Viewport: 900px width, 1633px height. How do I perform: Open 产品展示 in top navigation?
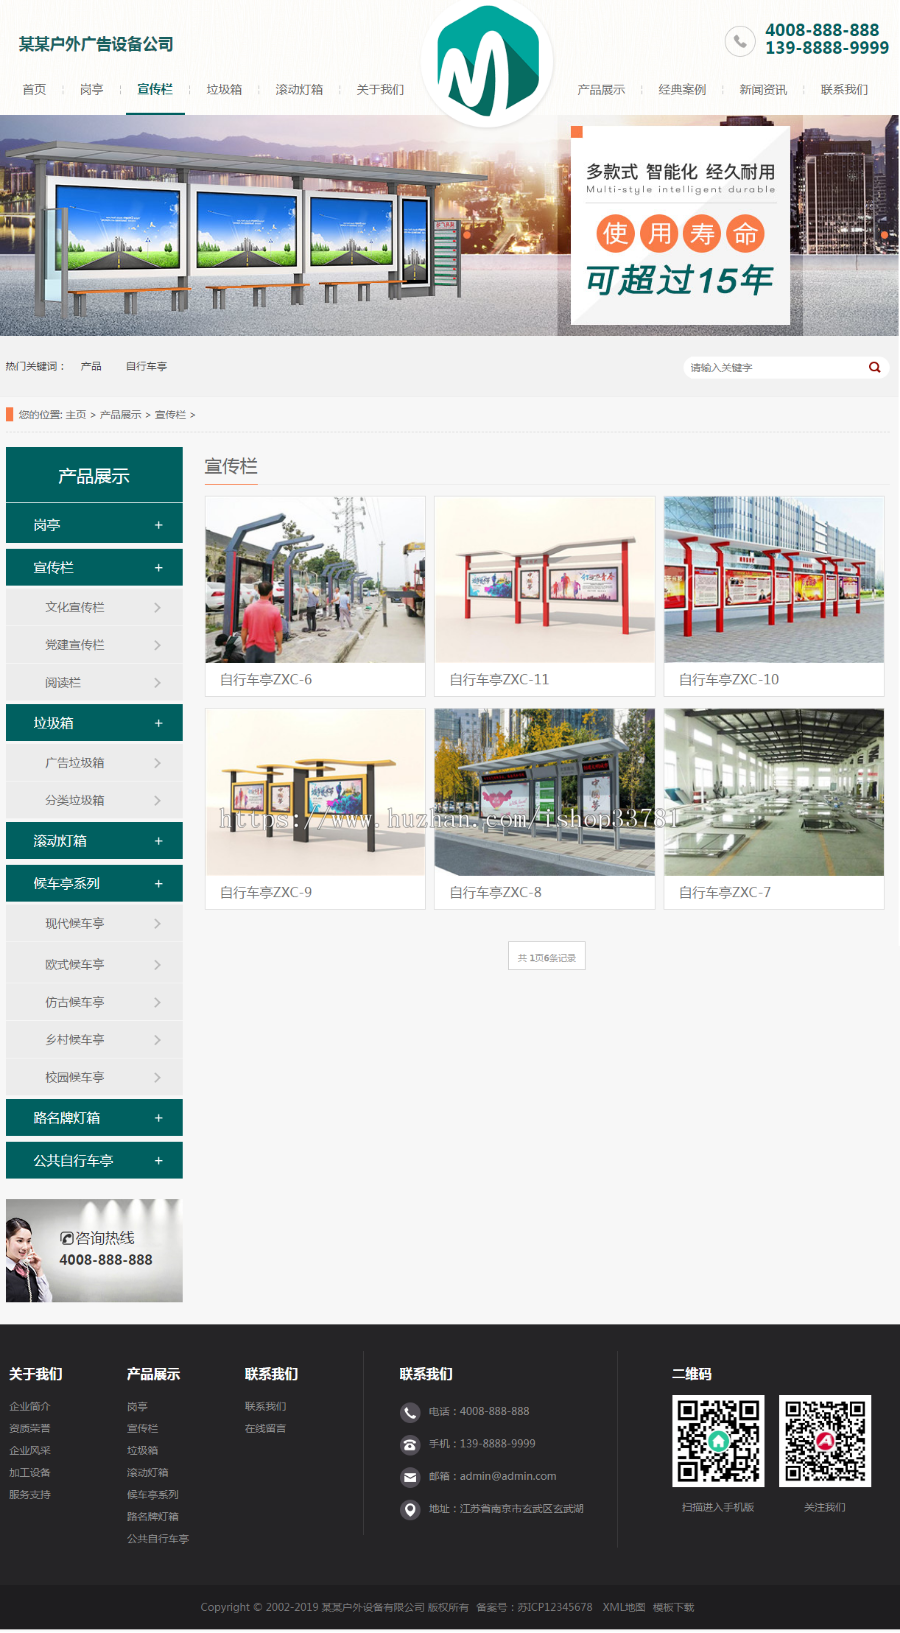pyautogui.click(x=601, y=89)
